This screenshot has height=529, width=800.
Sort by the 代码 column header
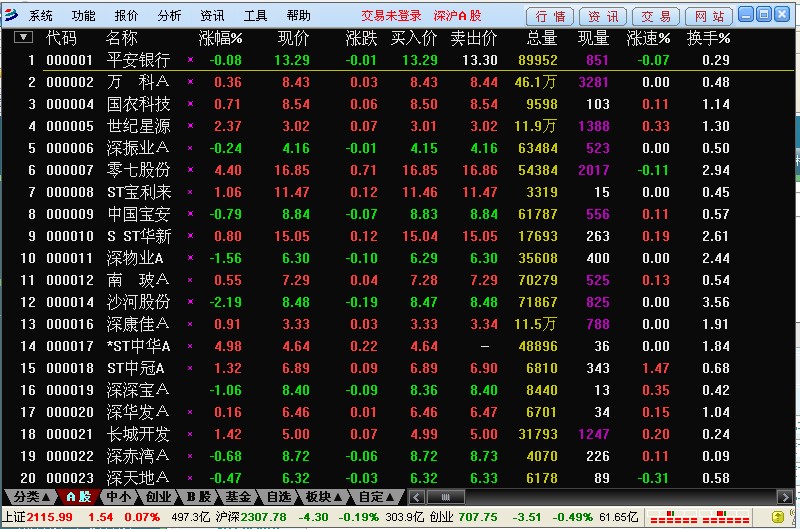(61, 38)
